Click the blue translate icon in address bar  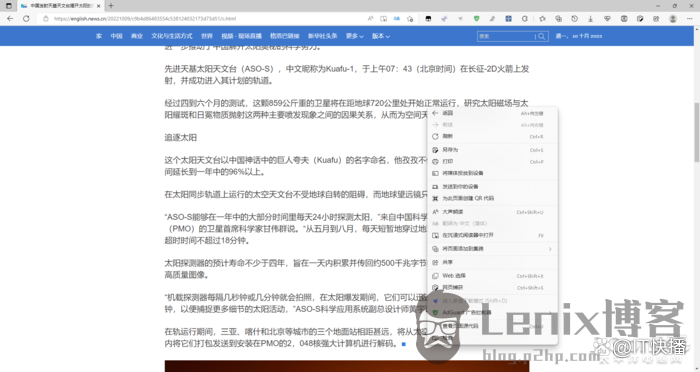(396, 19)
